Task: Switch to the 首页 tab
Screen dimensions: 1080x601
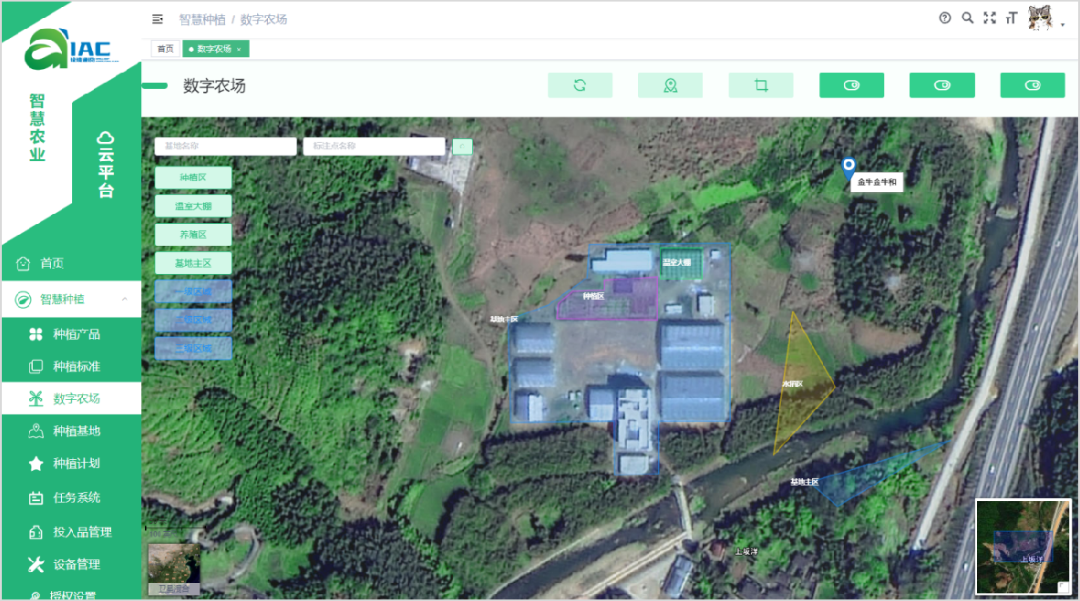Action: click(165, 48)
